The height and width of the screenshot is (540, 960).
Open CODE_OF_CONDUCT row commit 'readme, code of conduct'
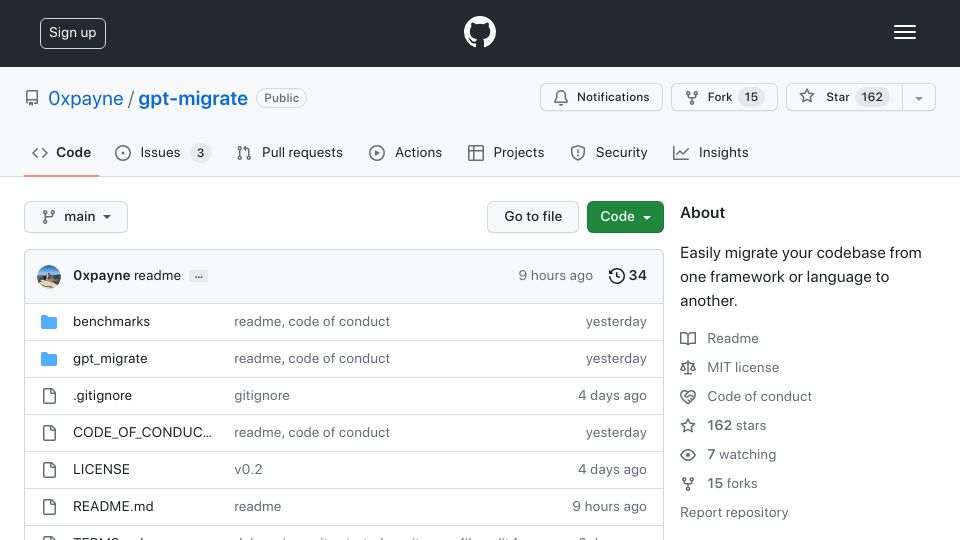312,432
